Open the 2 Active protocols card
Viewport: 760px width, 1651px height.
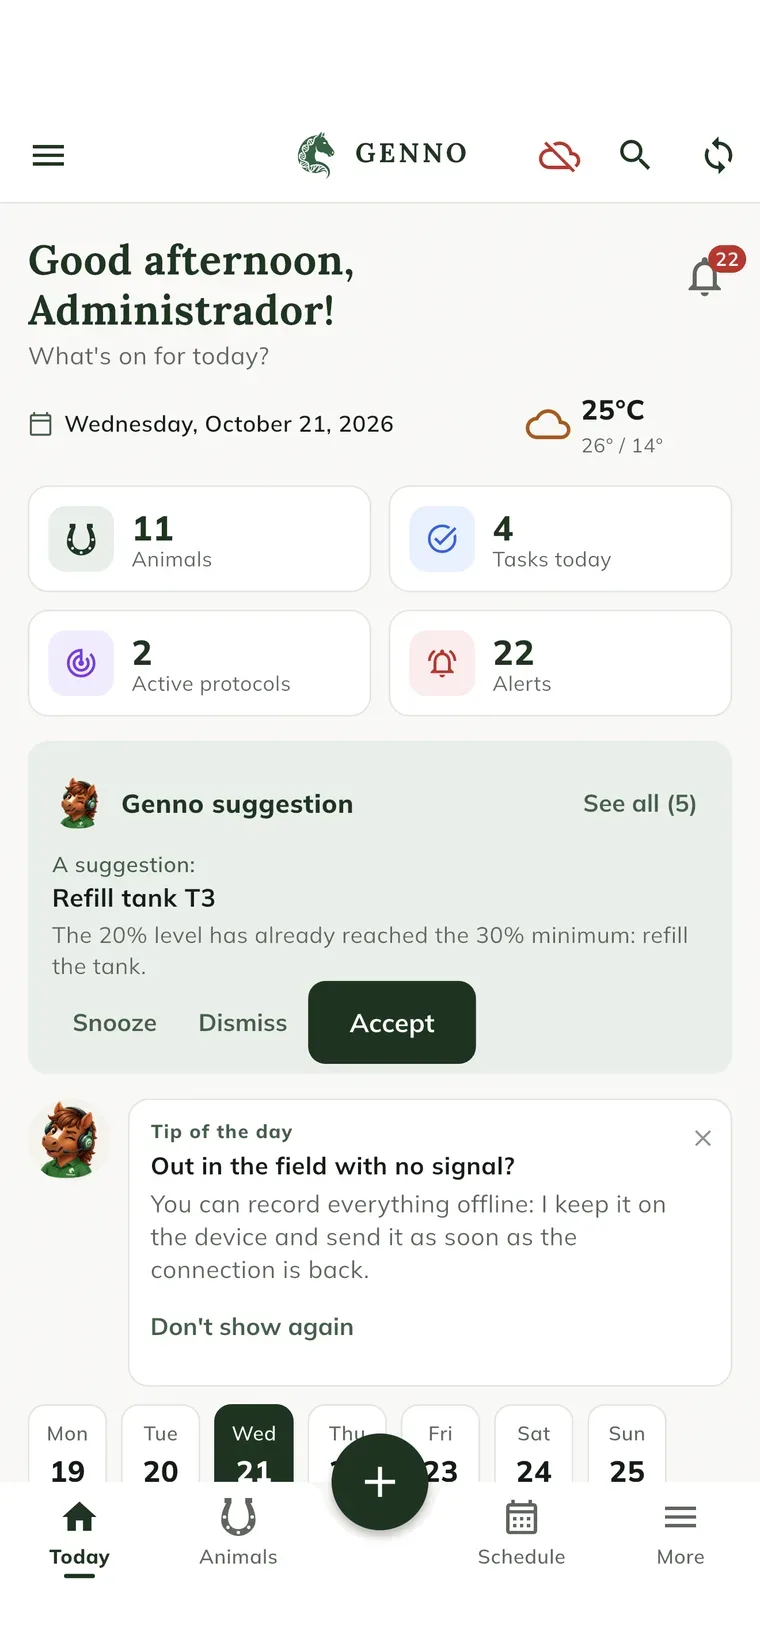pos(200,663)
